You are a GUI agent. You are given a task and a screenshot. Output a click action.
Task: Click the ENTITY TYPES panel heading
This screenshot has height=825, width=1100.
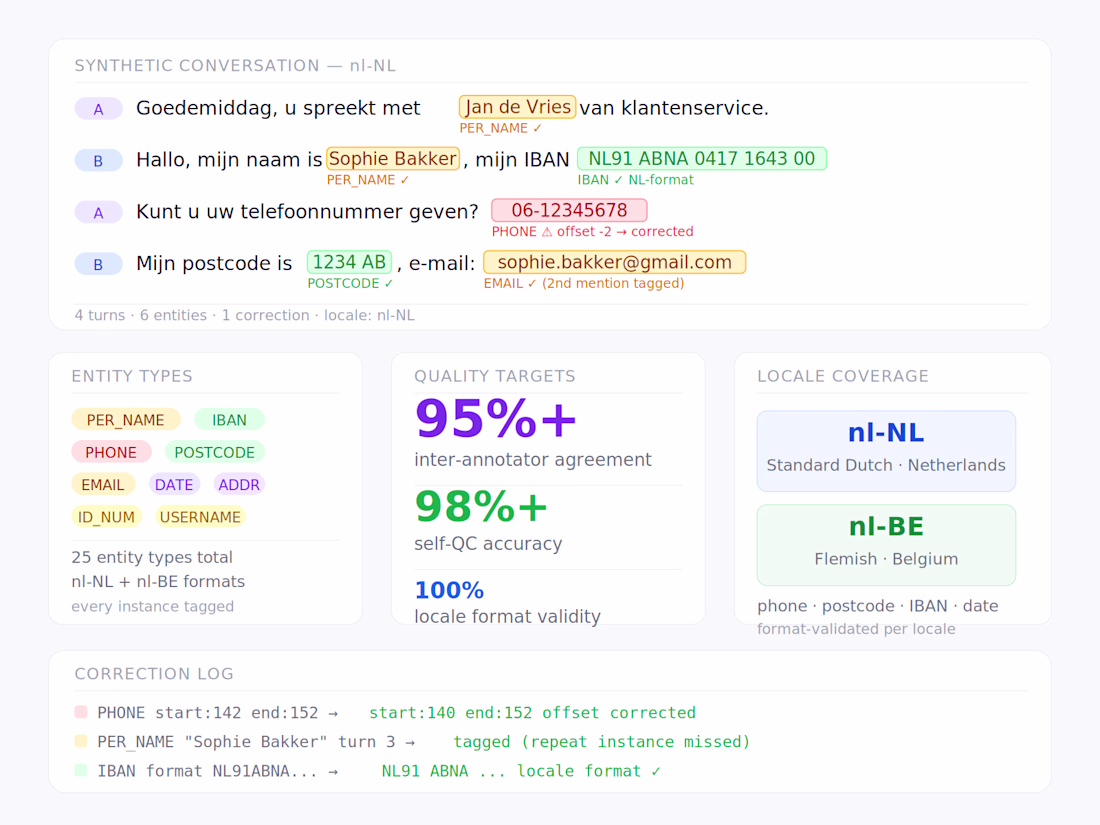click(x=132, y=376)
